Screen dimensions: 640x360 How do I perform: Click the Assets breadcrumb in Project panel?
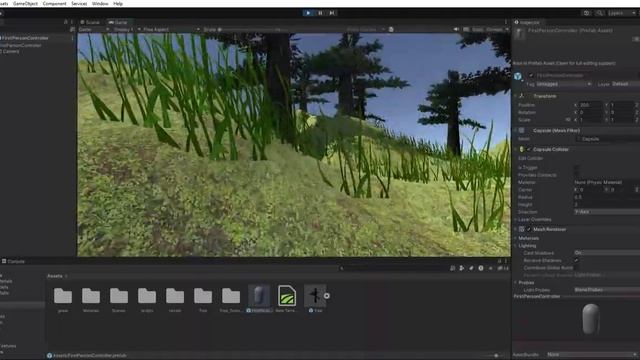click(55, 276)
